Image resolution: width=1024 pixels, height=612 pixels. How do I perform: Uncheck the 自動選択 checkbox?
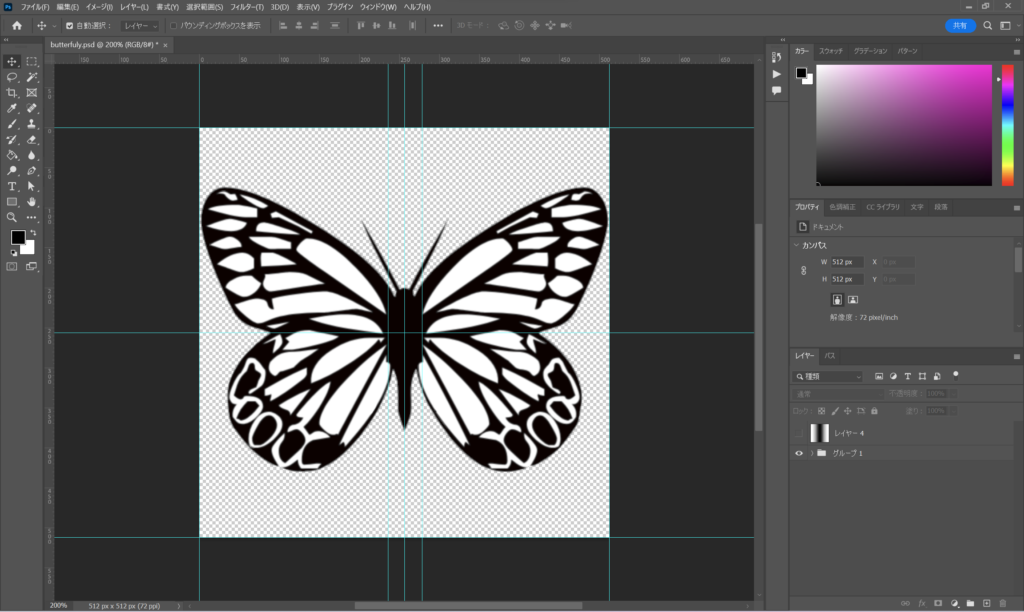69,25
